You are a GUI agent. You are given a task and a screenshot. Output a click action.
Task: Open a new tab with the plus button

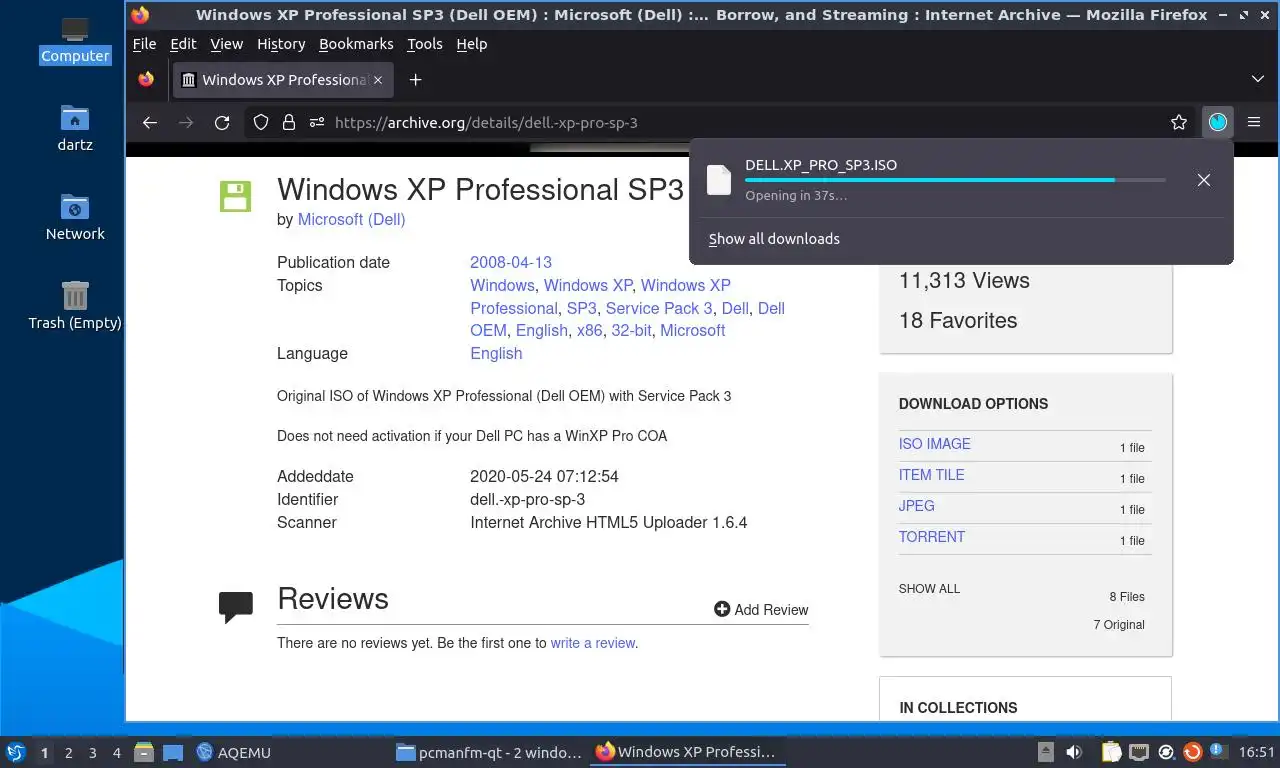click(416, 80)
